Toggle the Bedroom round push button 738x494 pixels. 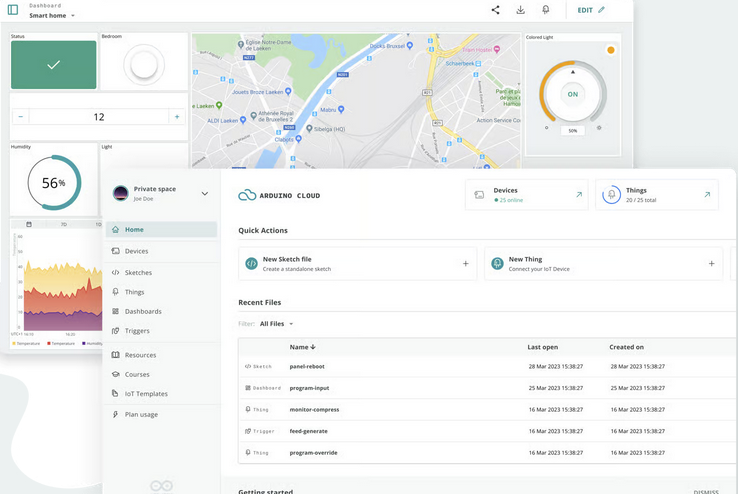[x=144, y=65]
